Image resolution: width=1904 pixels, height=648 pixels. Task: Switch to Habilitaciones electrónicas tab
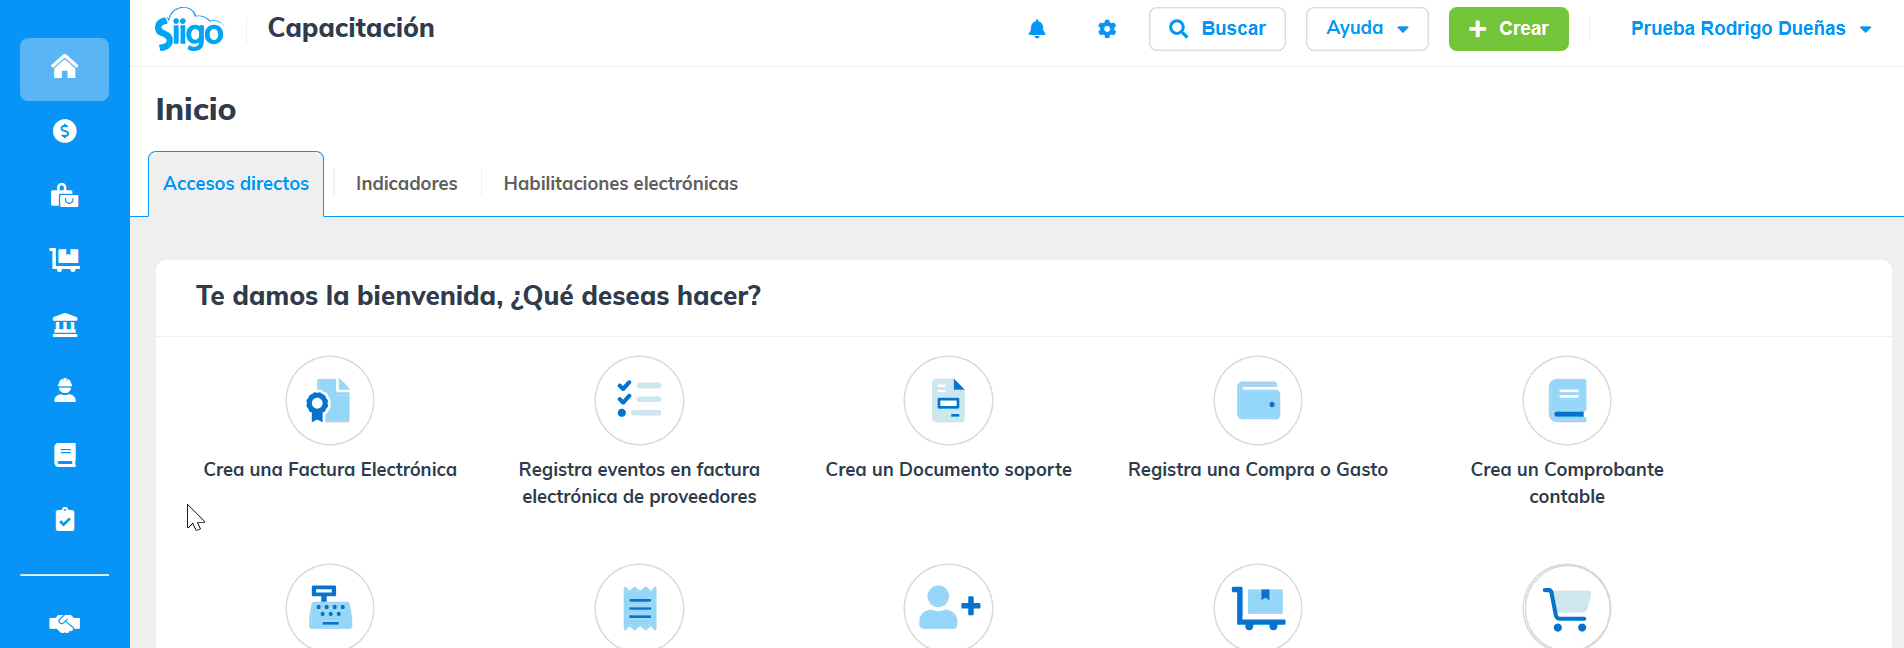(620, 184)
